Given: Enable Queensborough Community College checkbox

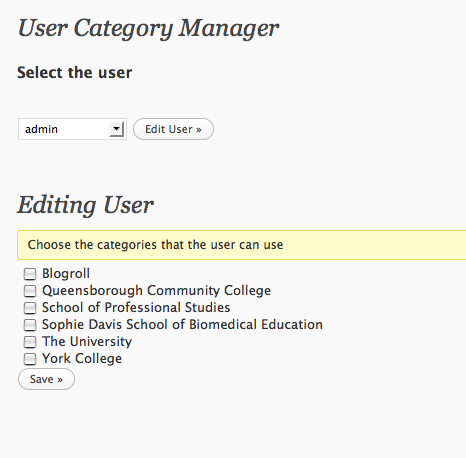Looking at the screenshot, I should tap(30, 291).
